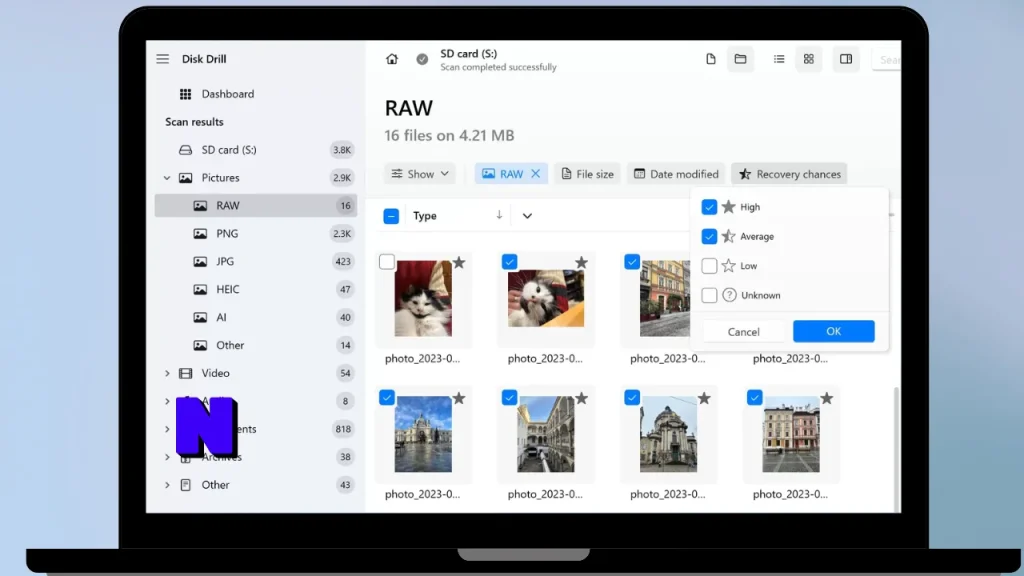Toggle the preview side panel icon
1024x576 pixels.
pos(846,59)
